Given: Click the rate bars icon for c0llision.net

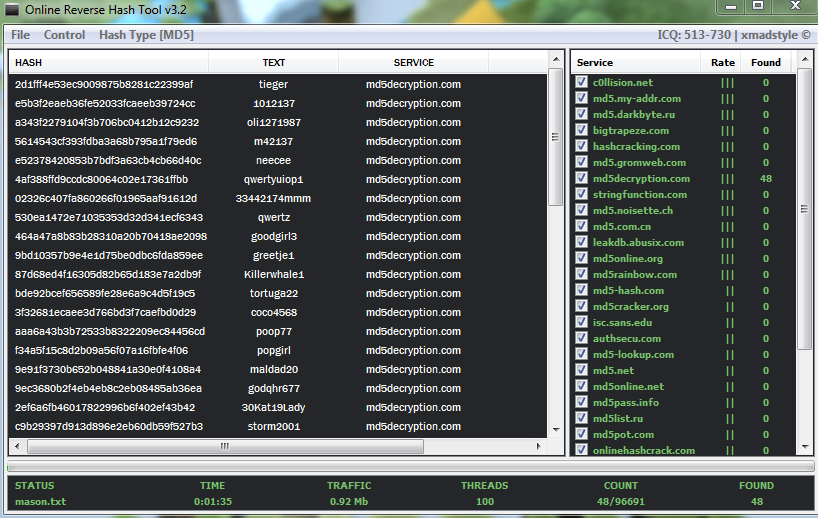Looking at the screenshot, I should 727,83.
